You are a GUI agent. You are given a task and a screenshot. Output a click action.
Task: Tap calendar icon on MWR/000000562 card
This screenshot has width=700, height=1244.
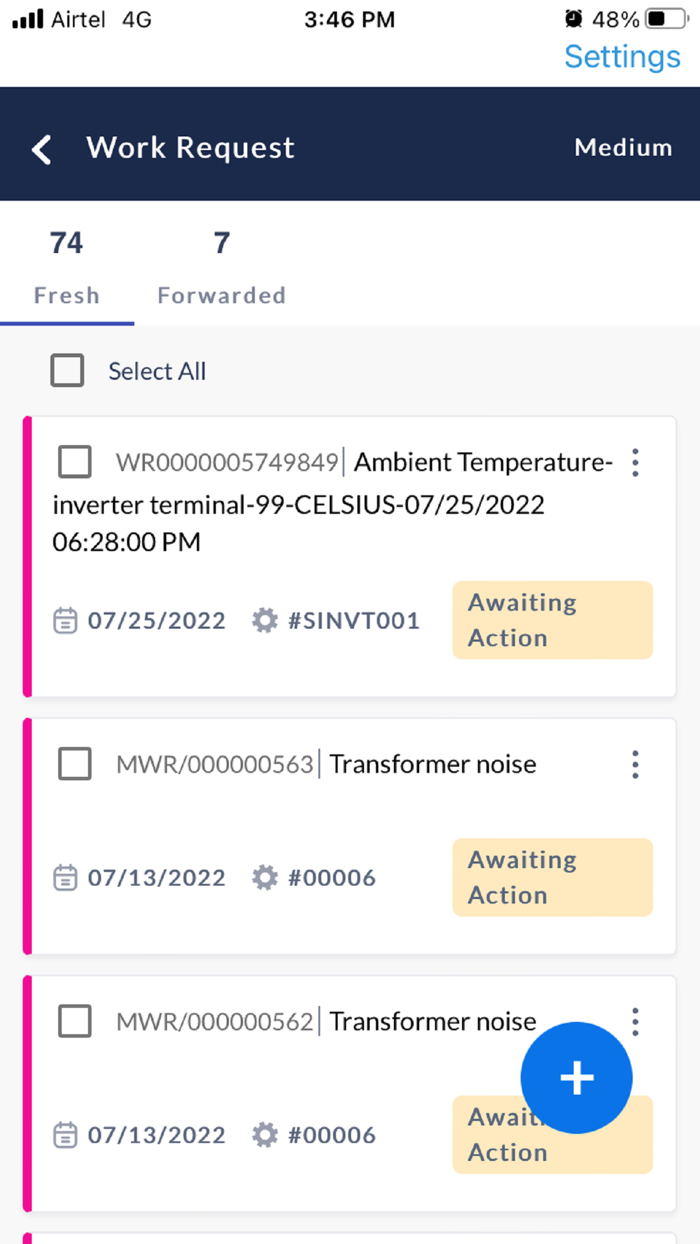(65, 1135)
